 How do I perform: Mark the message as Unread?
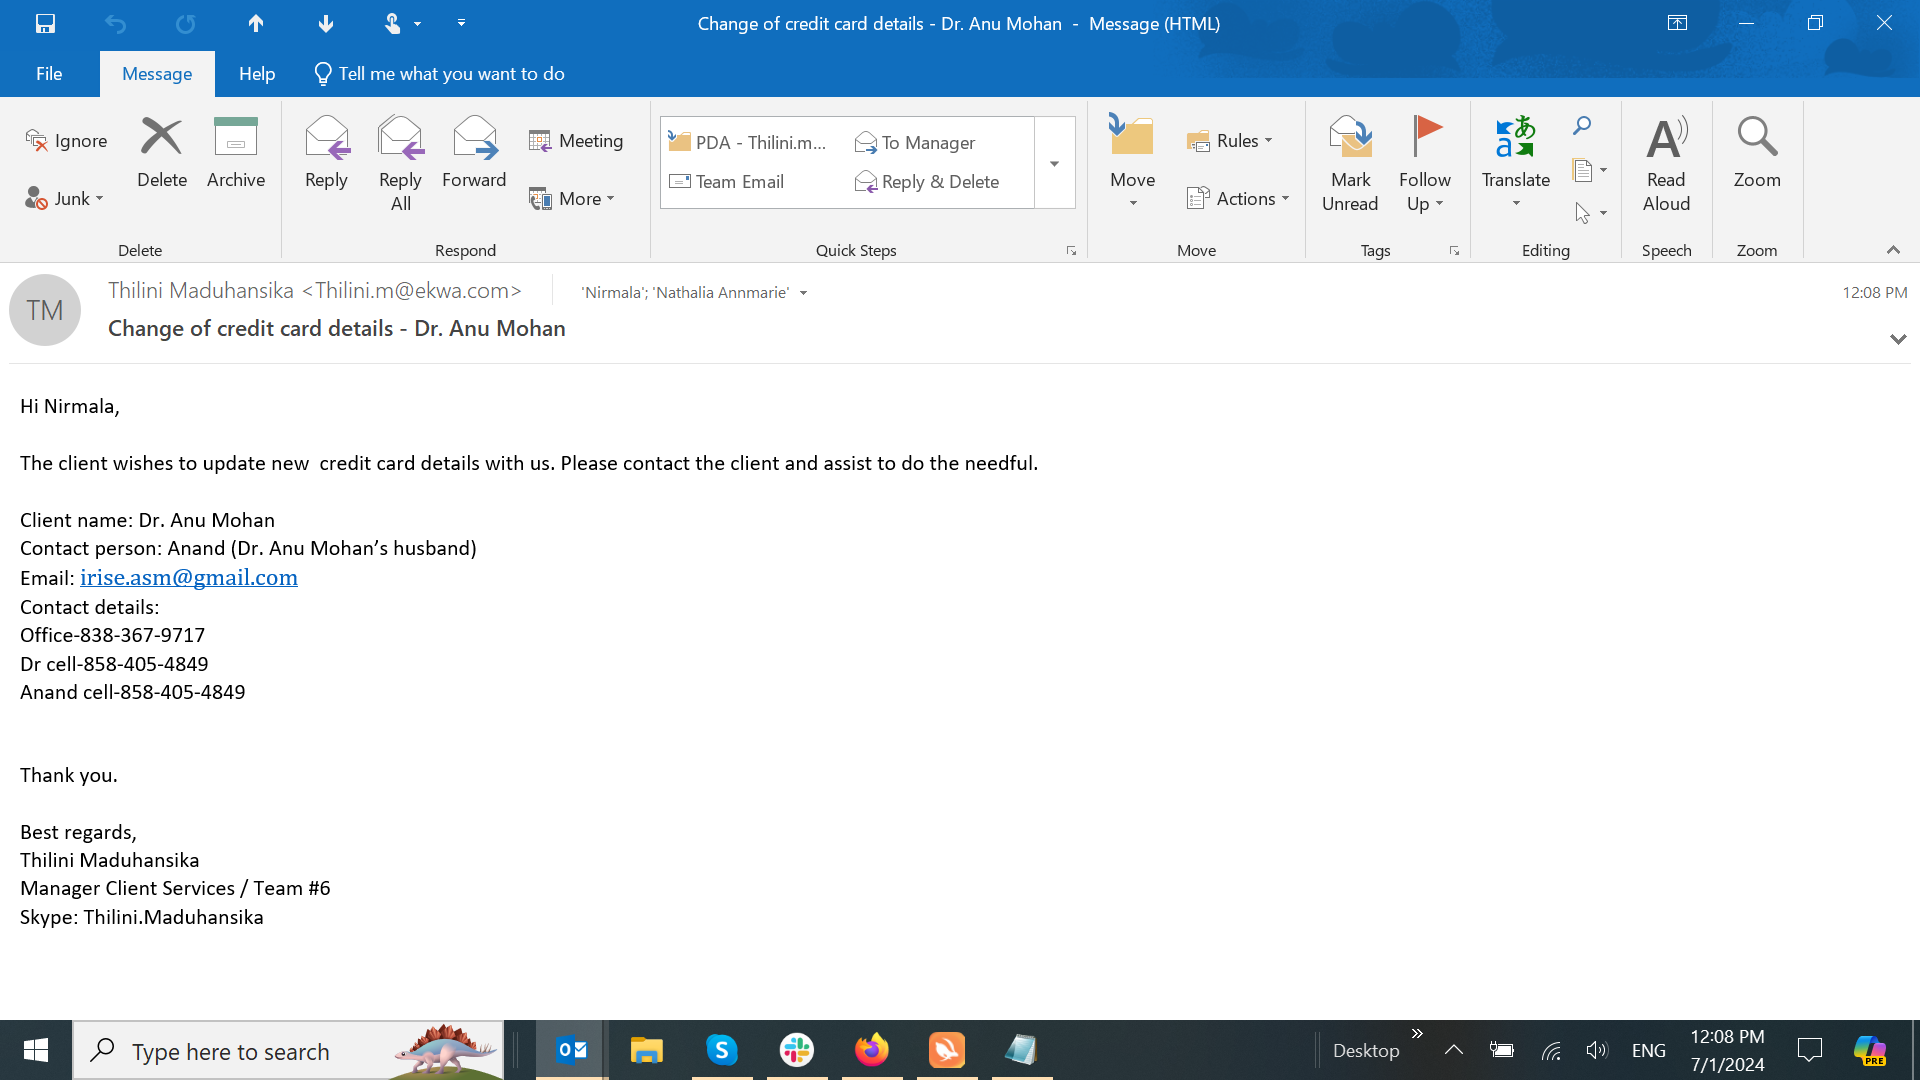pos(1350,164)
